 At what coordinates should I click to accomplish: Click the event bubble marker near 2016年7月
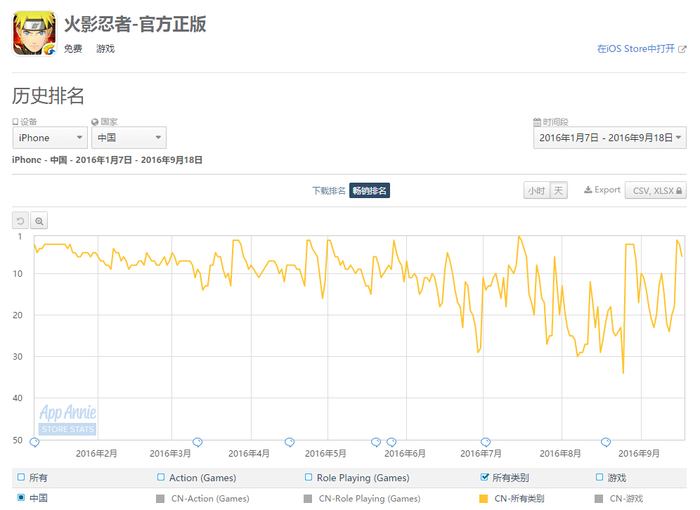[486, 442]
